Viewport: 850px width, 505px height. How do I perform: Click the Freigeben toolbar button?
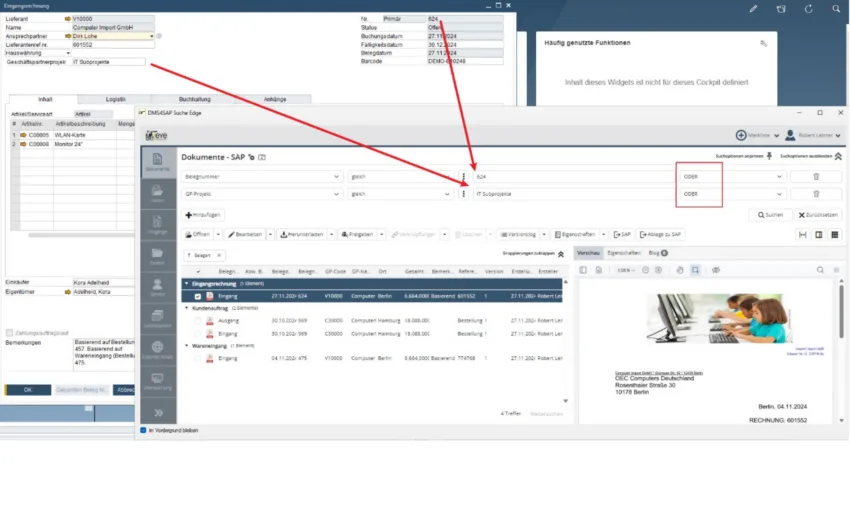357,235
